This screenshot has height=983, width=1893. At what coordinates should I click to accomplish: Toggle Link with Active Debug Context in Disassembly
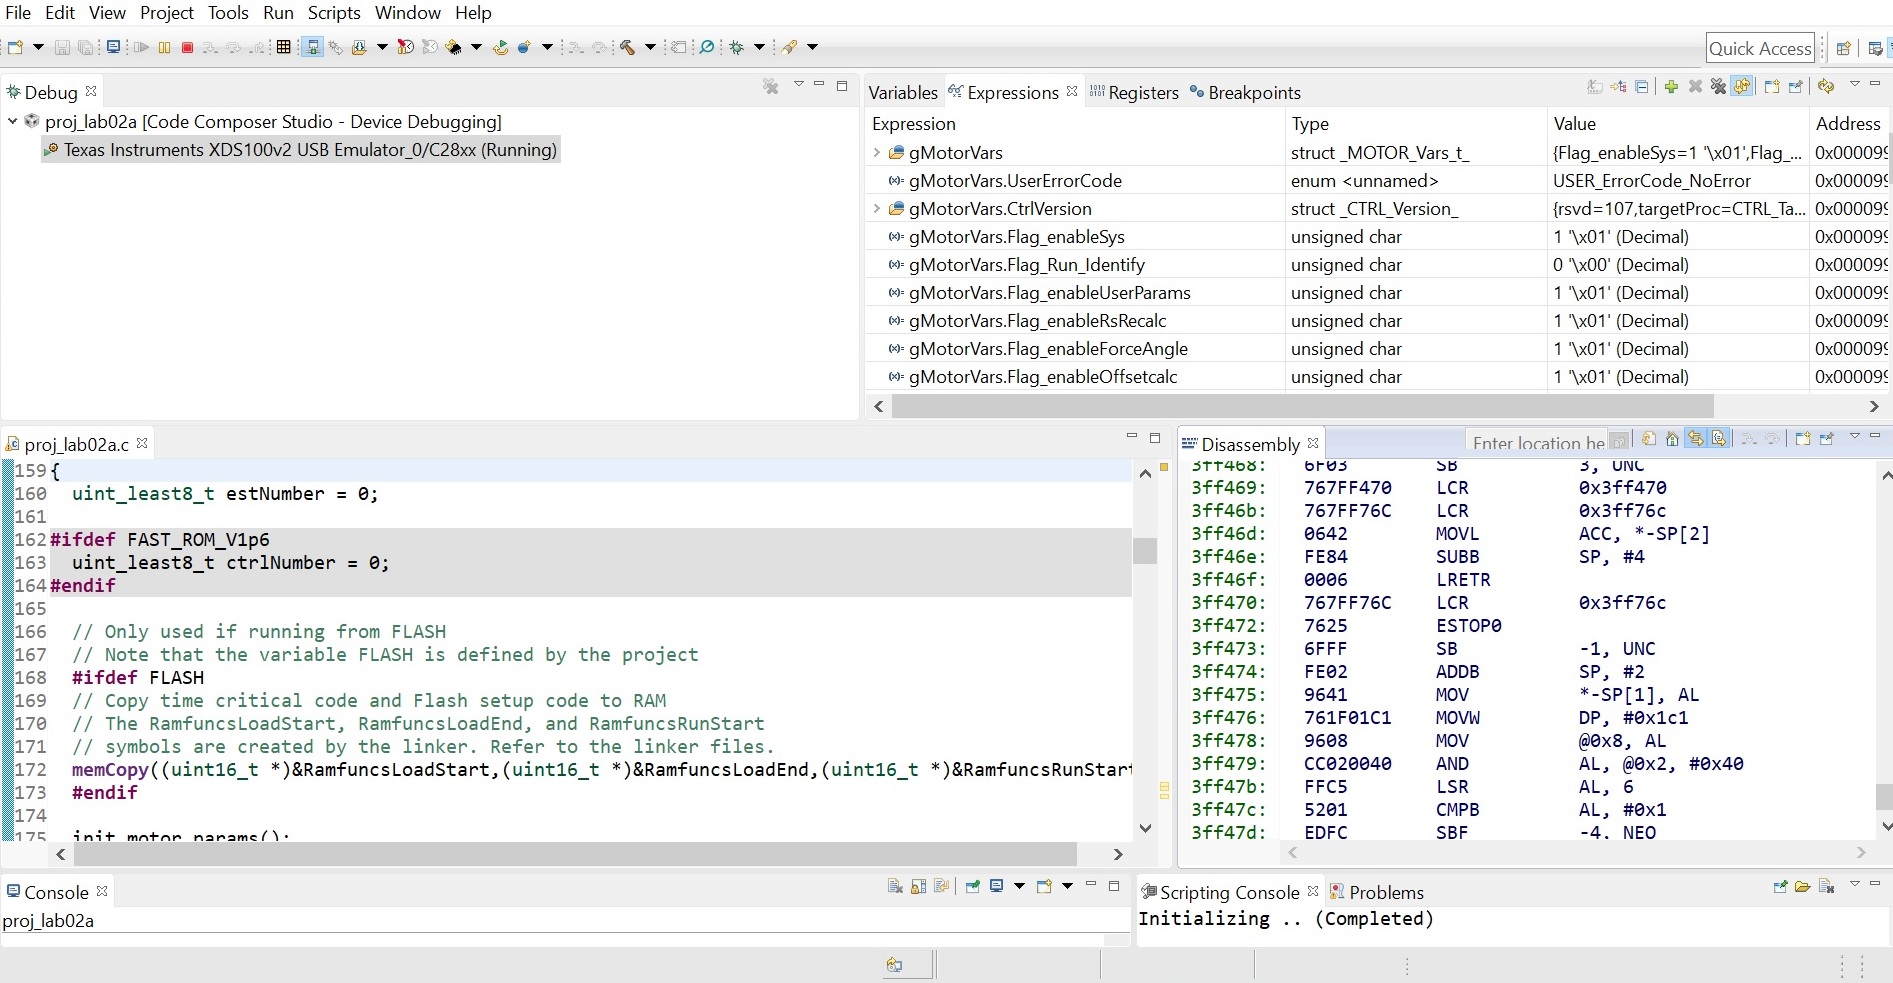pos(1695,438)
